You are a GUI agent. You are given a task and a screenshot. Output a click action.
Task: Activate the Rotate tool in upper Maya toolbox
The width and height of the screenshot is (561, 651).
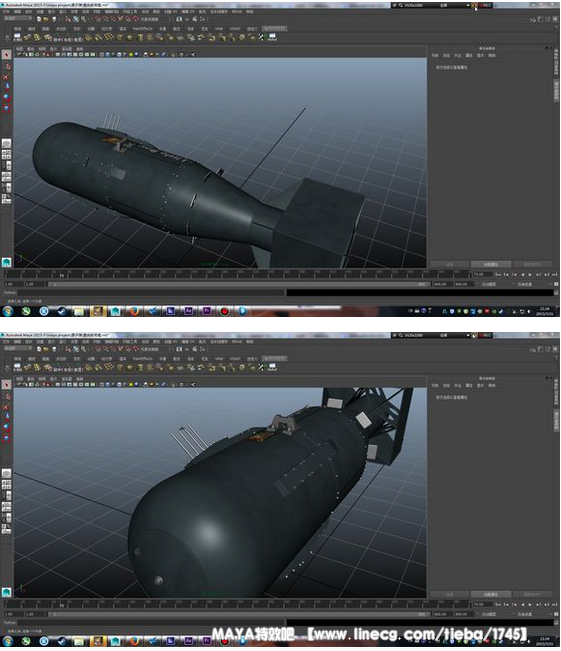pyautogui.click(x=6, y=97)
